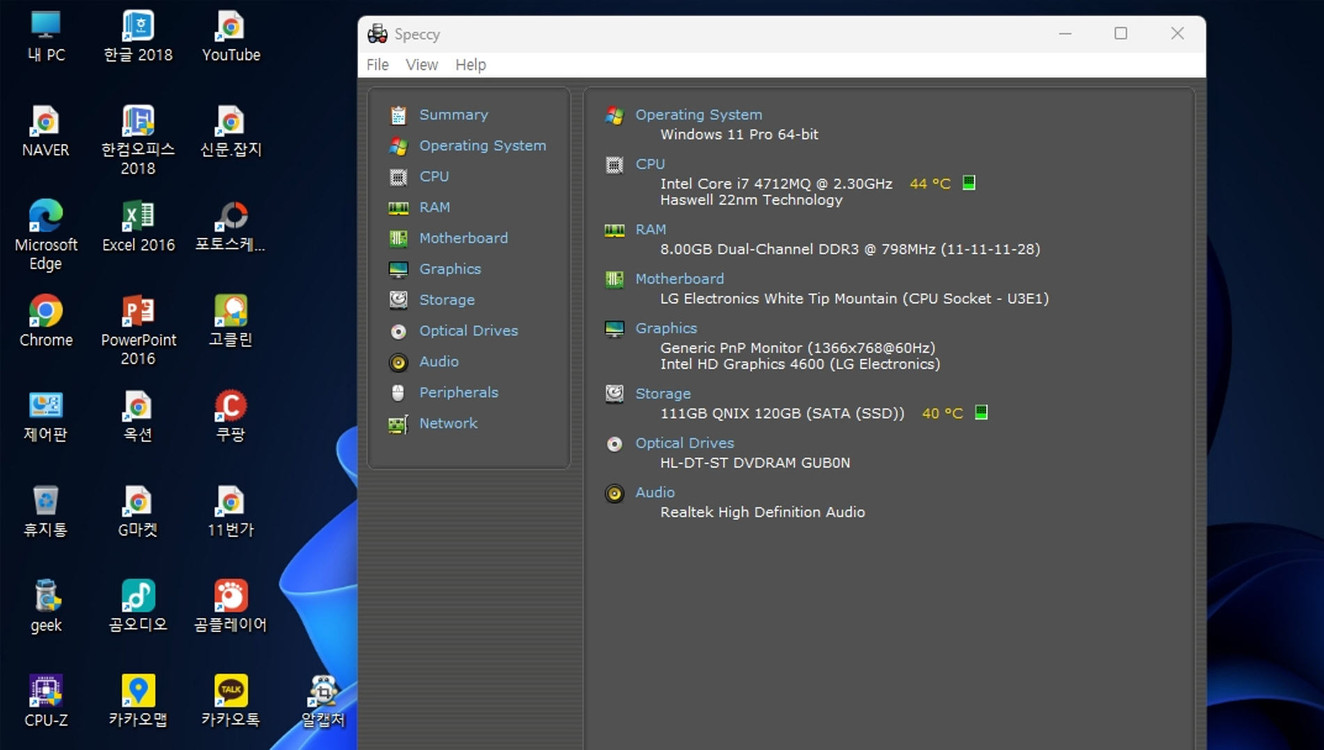1324x750 pixels.
Task: Open the Optical Drives section
Action: point(469,330)
